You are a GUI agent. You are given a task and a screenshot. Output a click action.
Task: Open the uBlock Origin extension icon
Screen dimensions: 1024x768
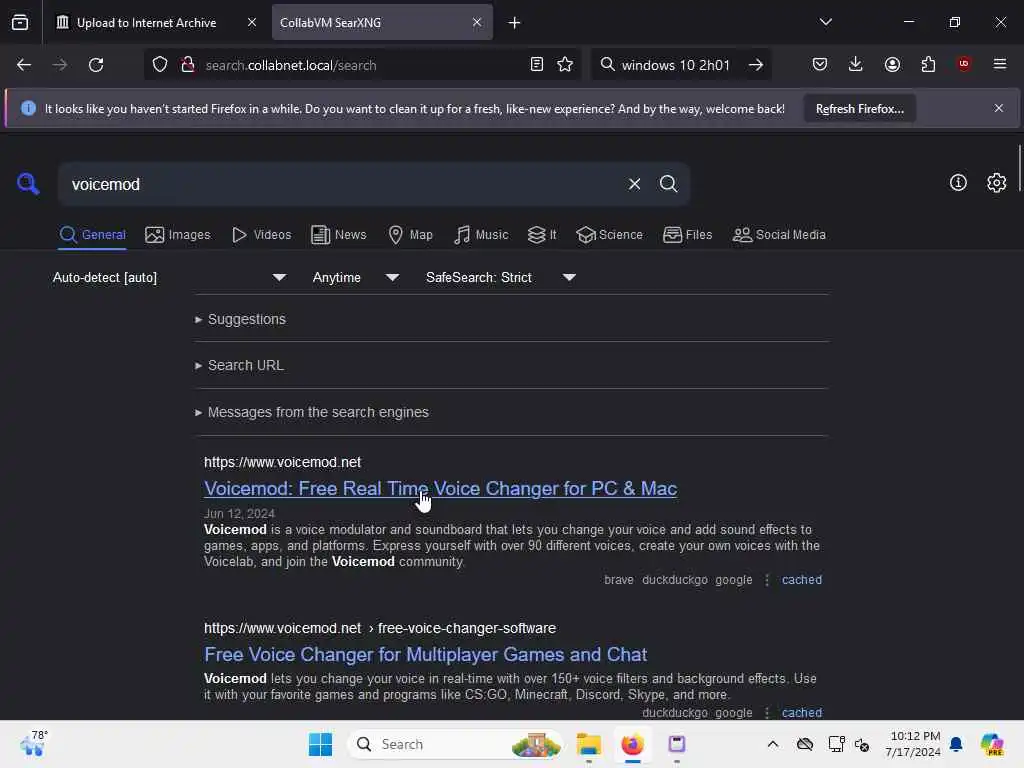point(963,64)
